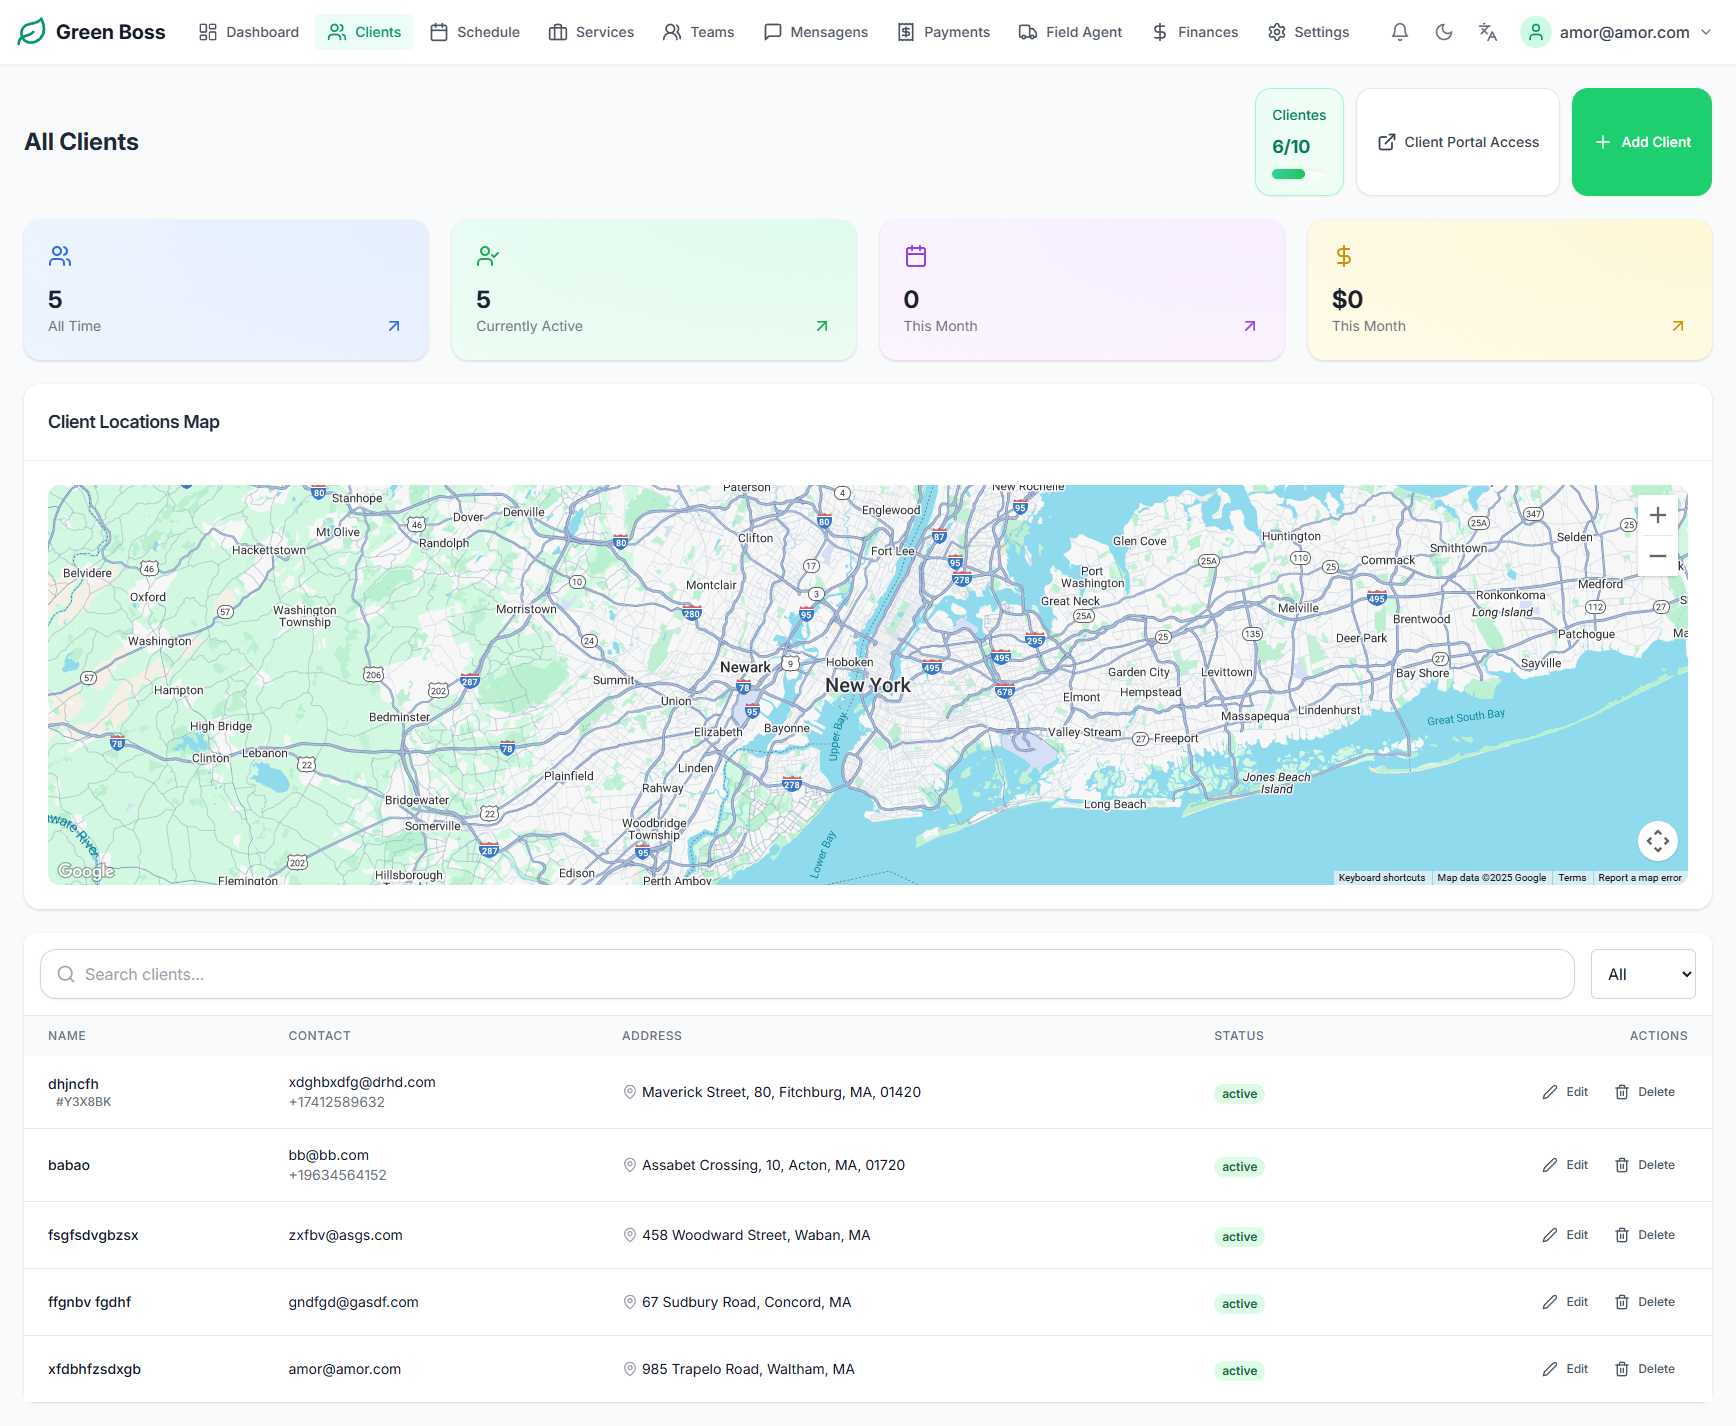Open the notifications bell
1736x1426 pixels.
click(x=1400, y=32)
